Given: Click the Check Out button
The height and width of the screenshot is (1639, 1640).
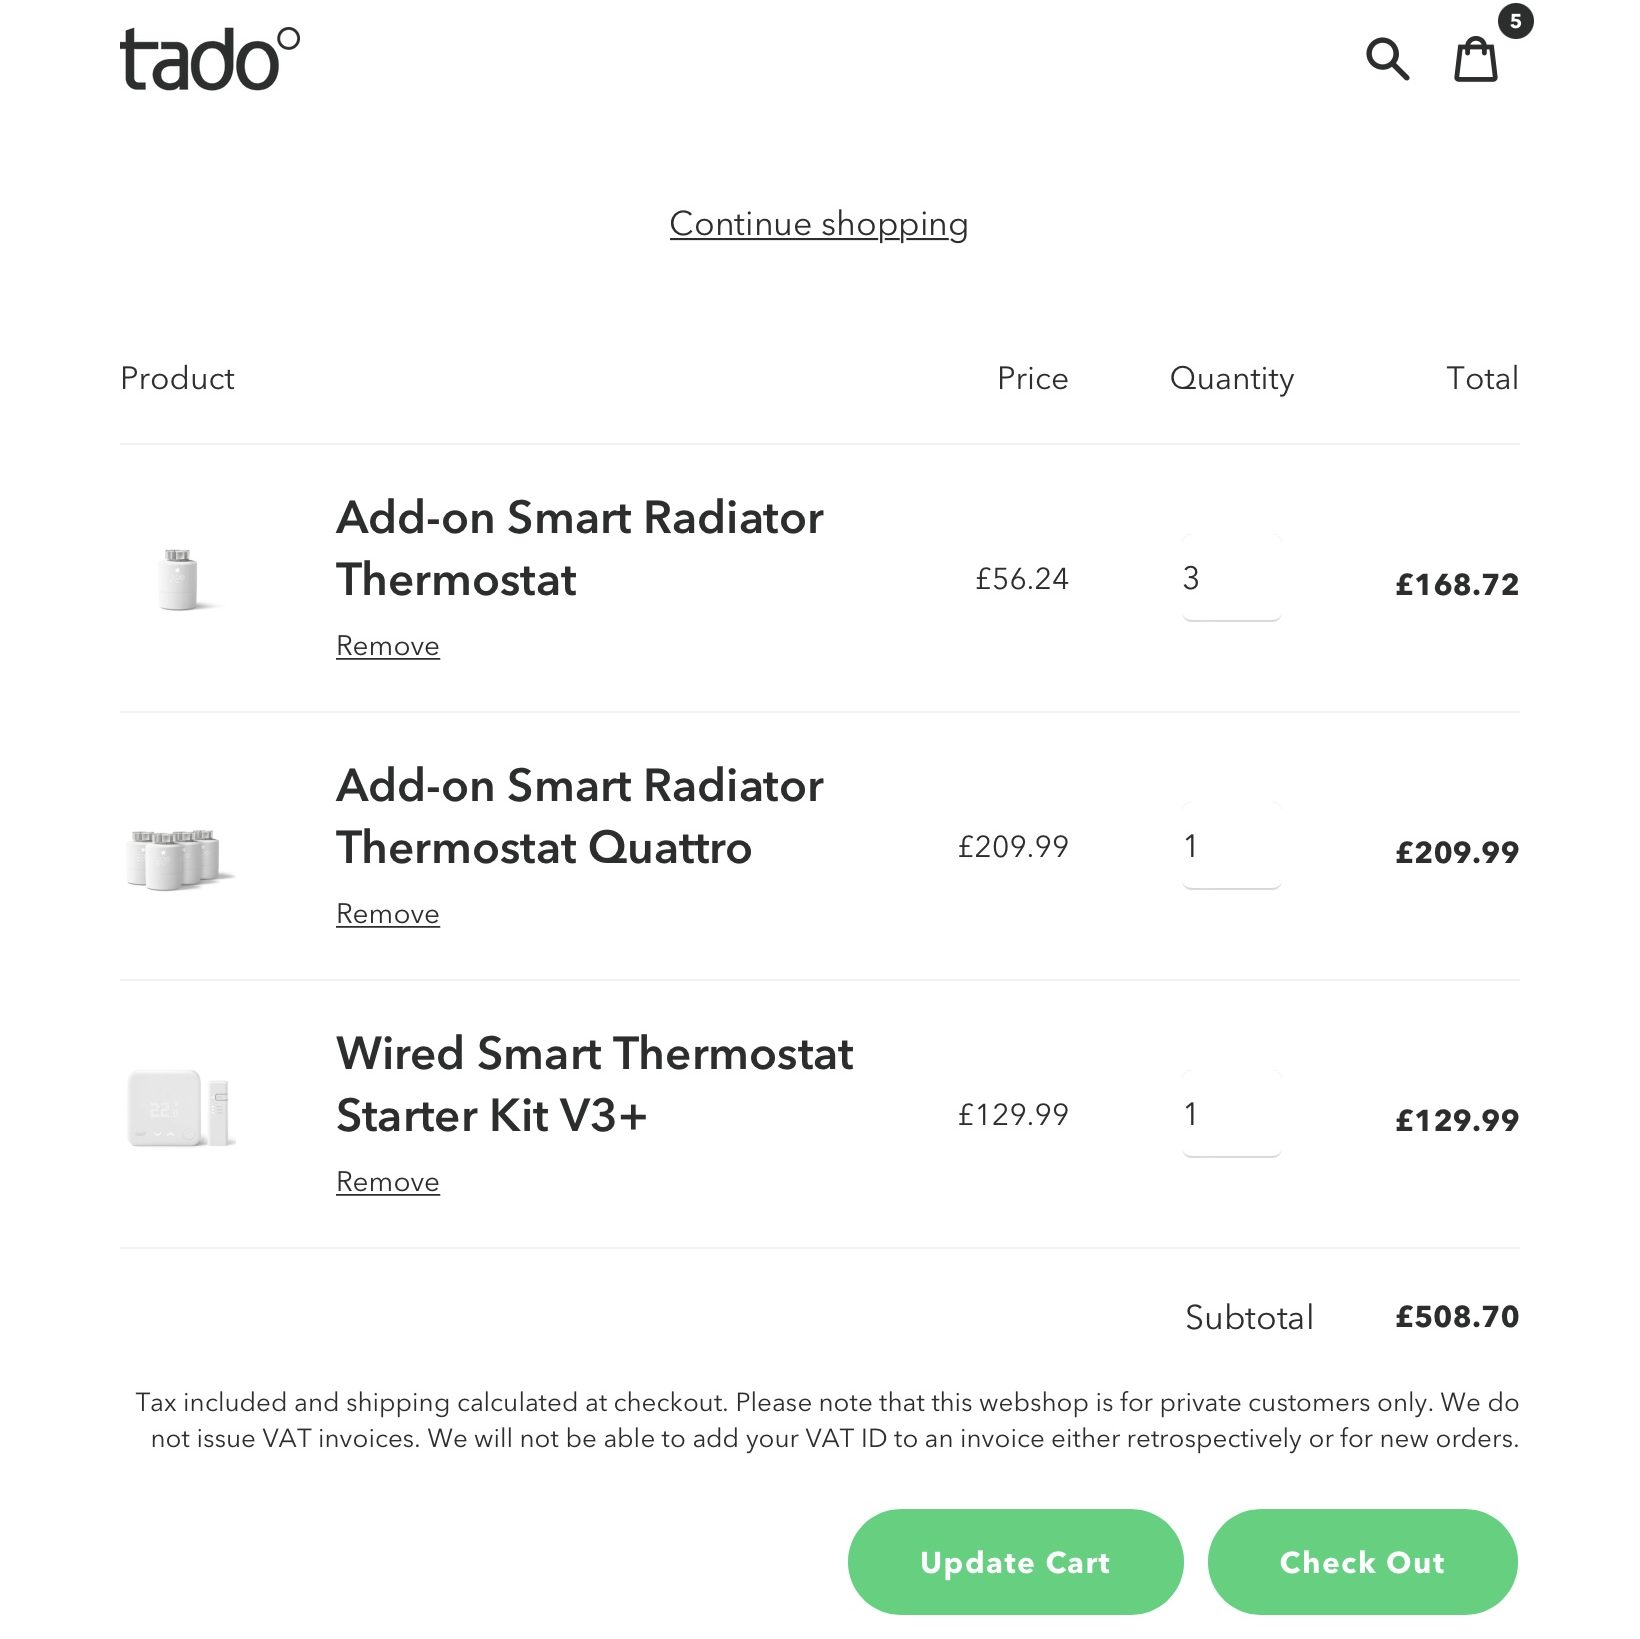Looking at the screenshot, I should point(1362,1562).
